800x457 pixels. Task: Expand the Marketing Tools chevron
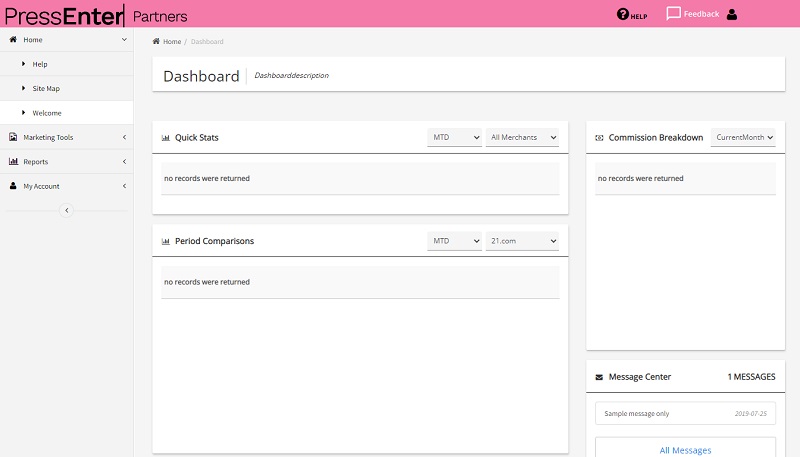[x=124, y=137]
